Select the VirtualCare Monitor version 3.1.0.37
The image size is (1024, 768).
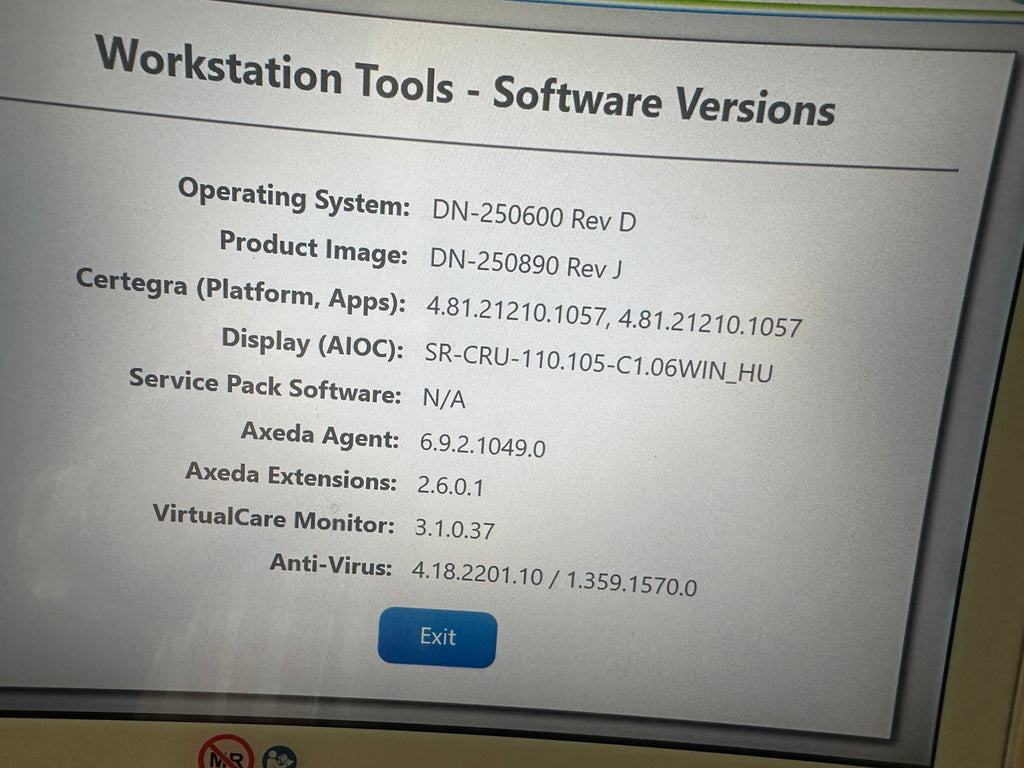[455, 528]
